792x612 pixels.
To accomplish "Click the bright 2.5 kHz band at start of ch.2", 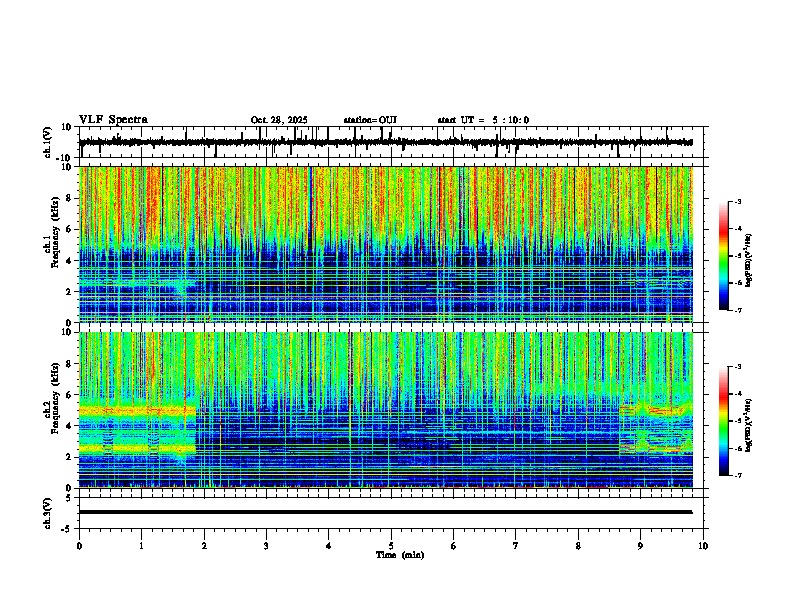I will click(x=137, y=448).
